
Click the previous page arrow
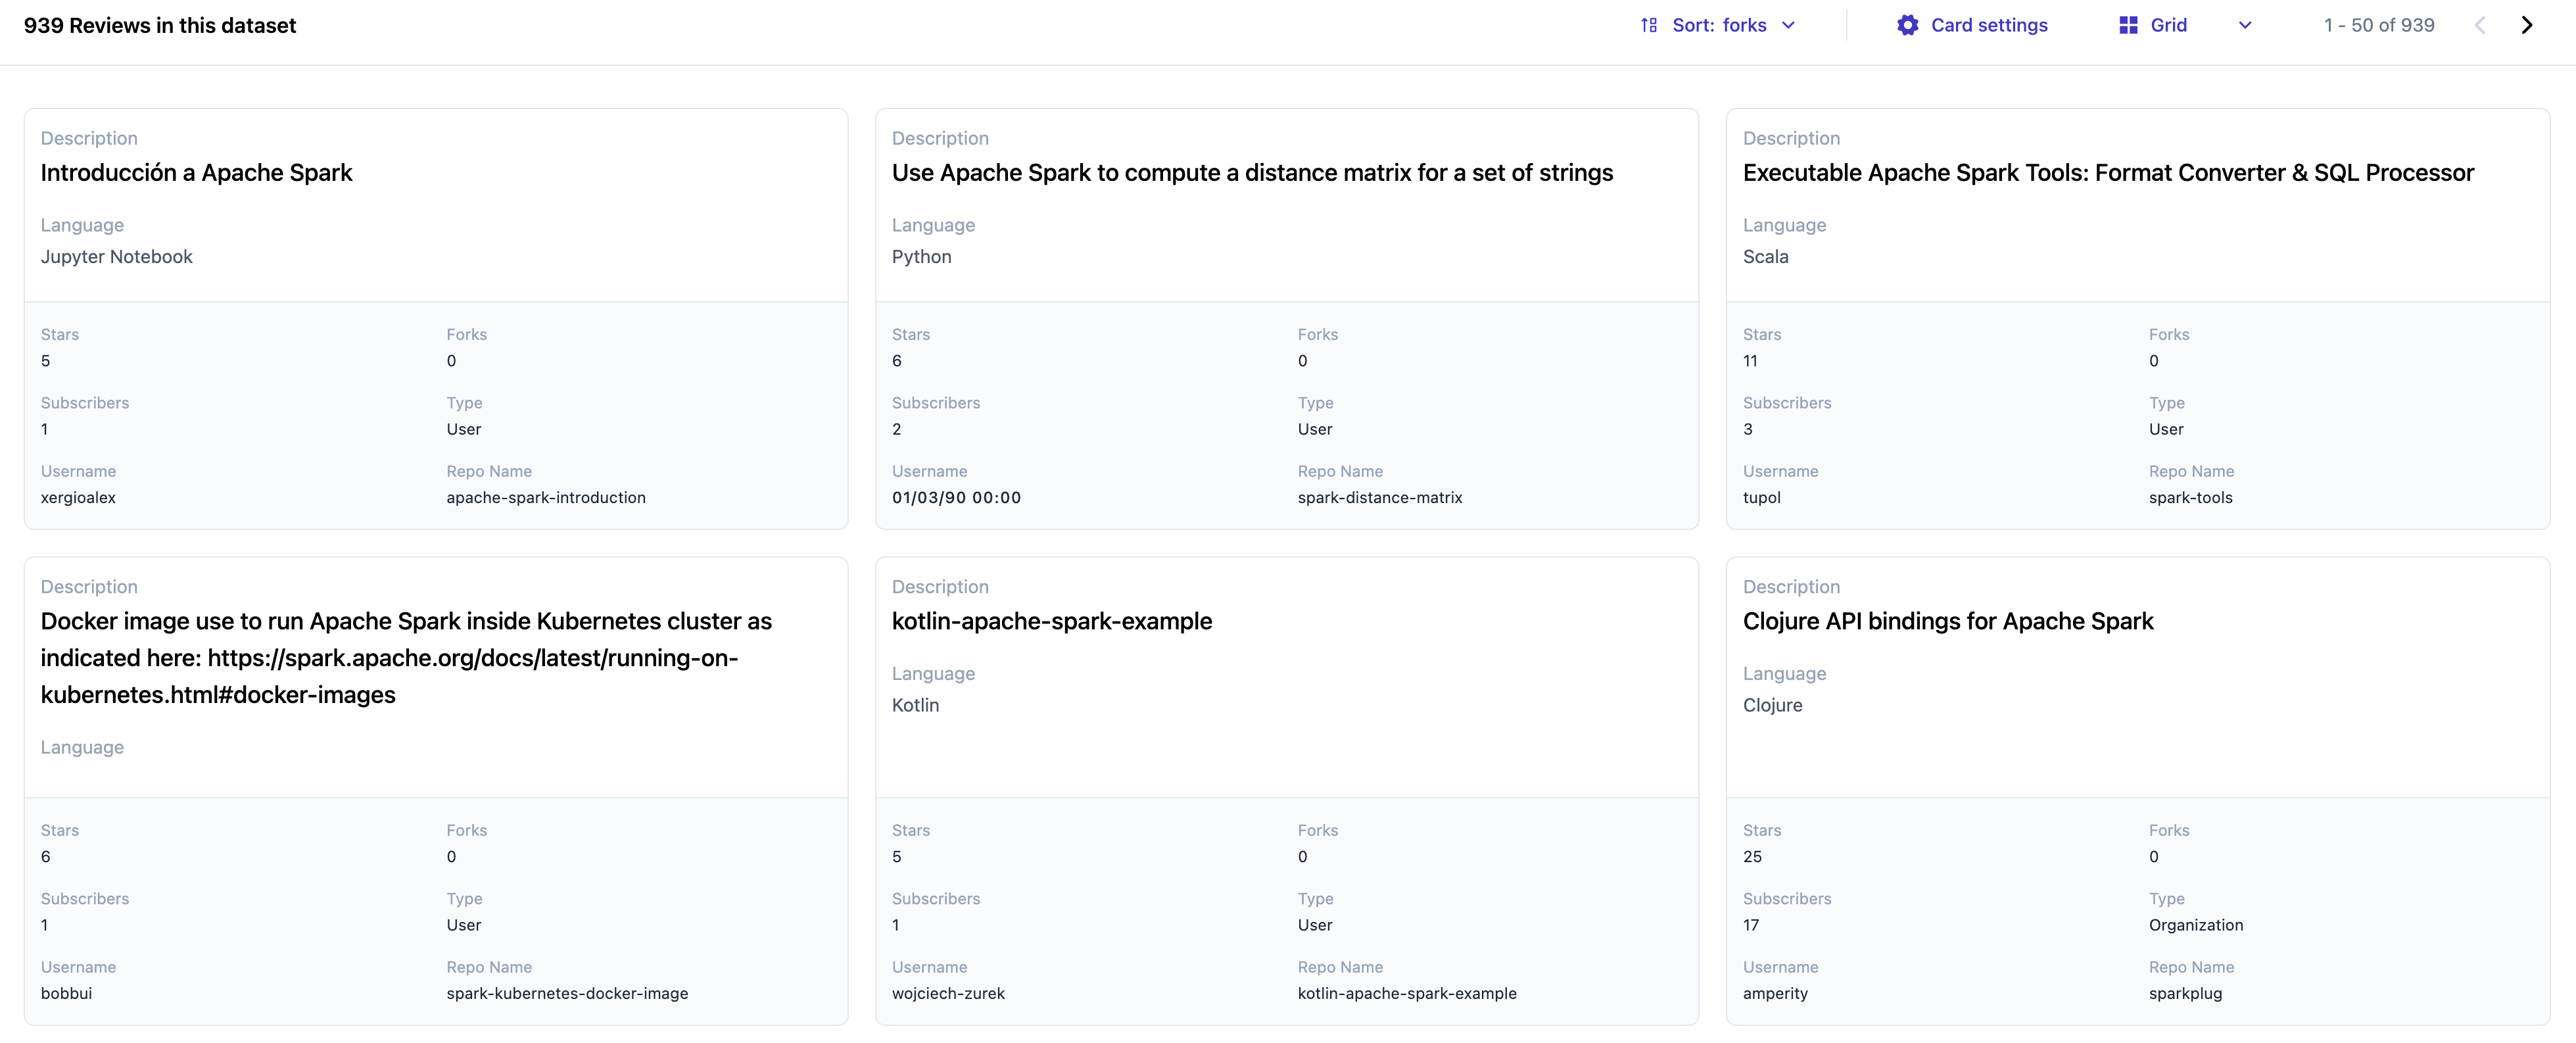pyautogui.click(x=2480, y=25)
